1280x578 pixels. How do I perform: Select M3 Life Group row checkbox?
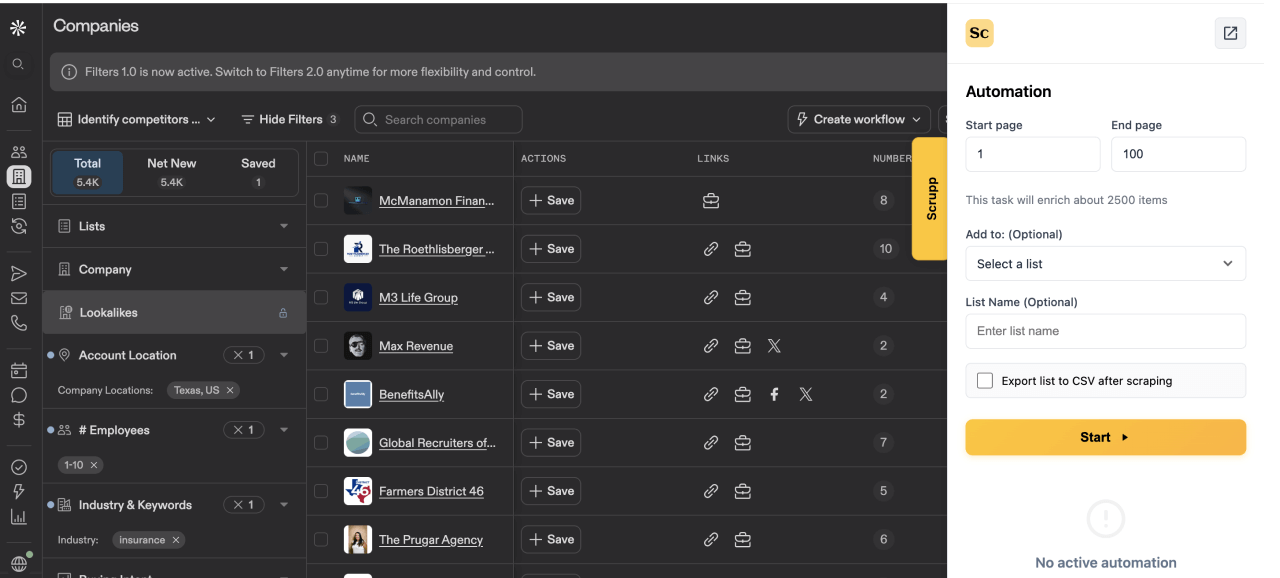click(321, 297)
